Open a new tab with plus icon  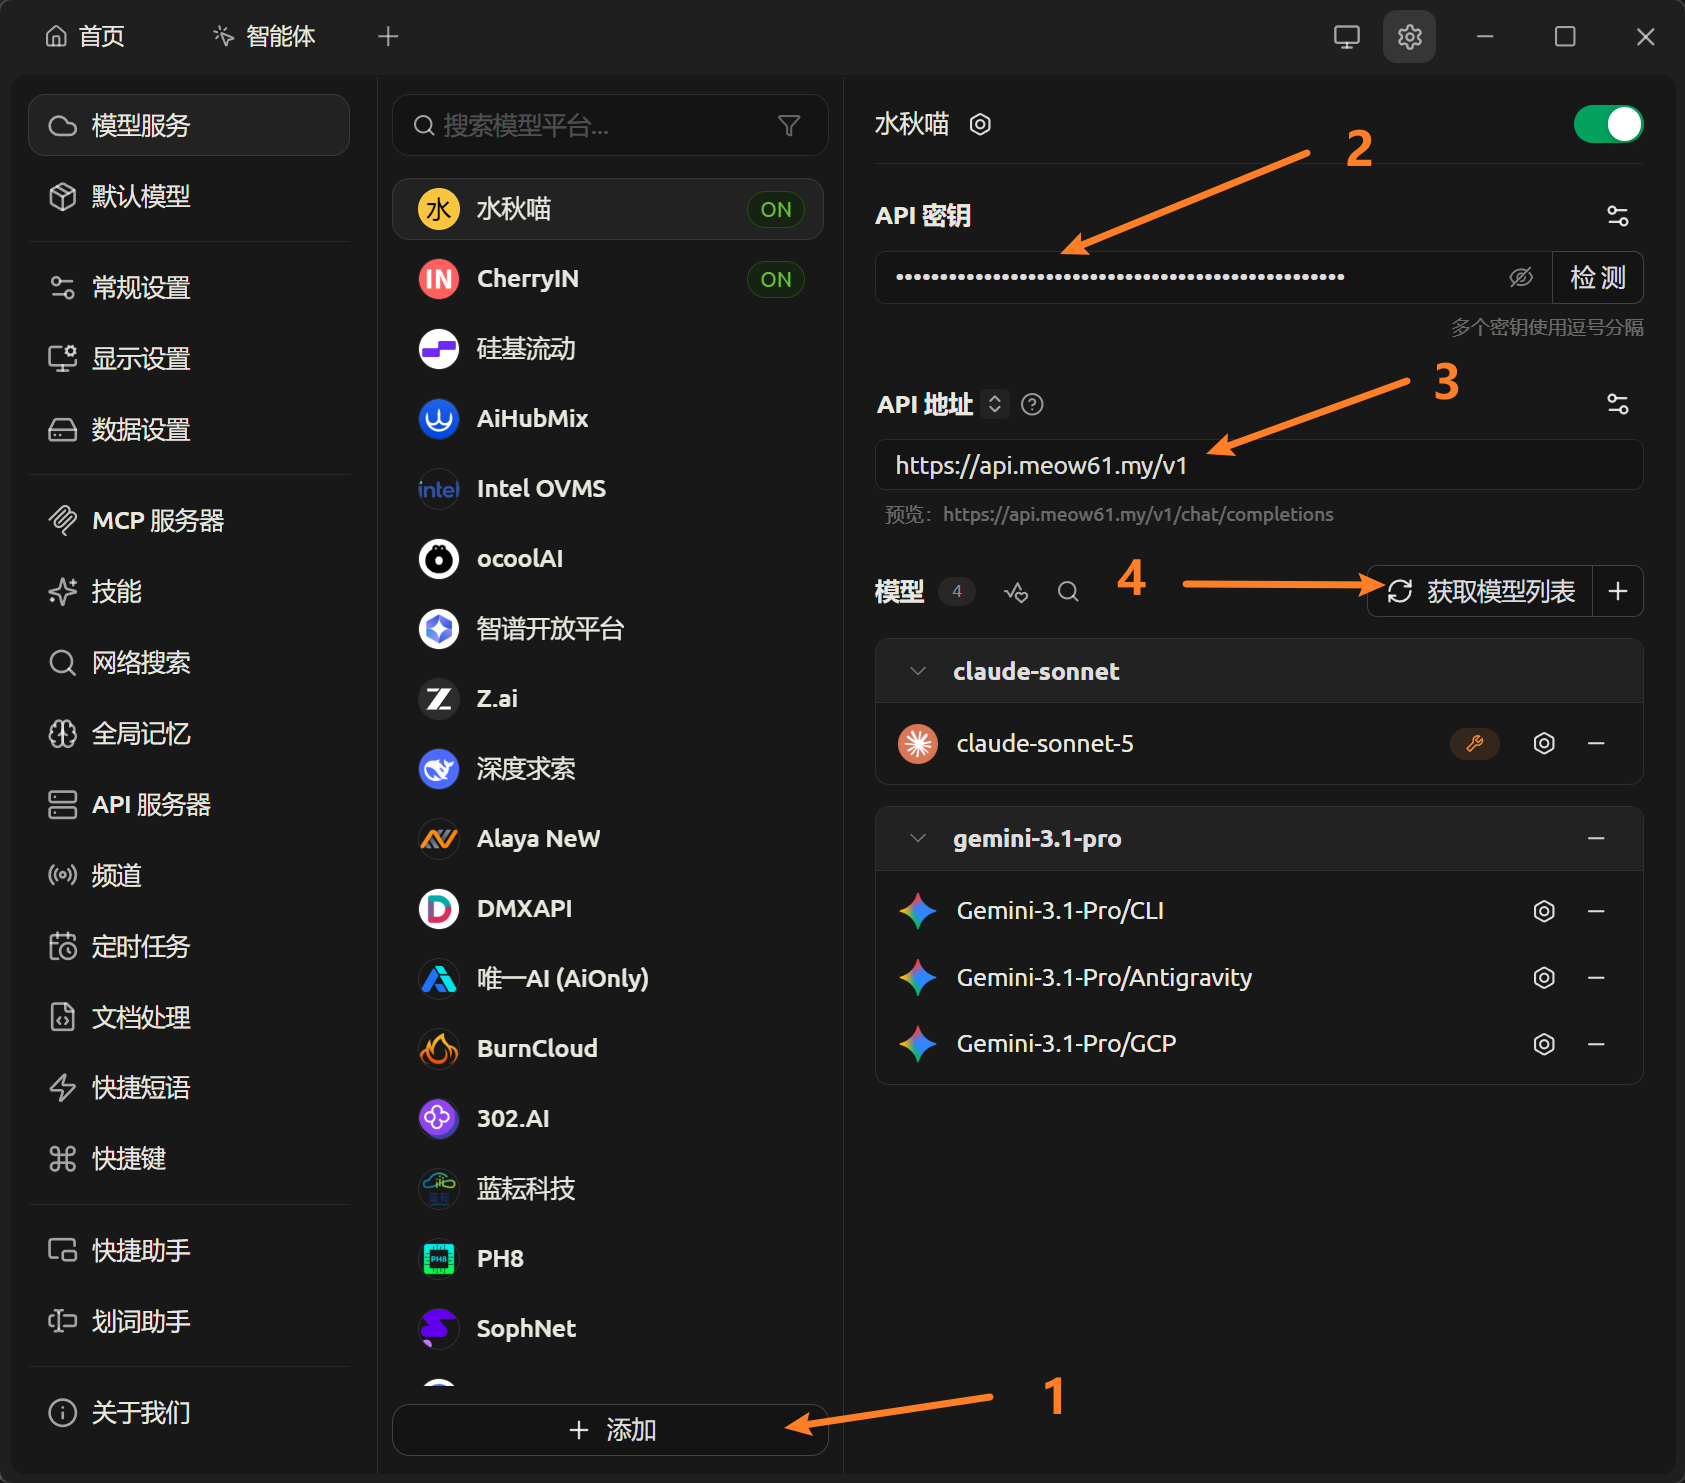tap(388, 37)
